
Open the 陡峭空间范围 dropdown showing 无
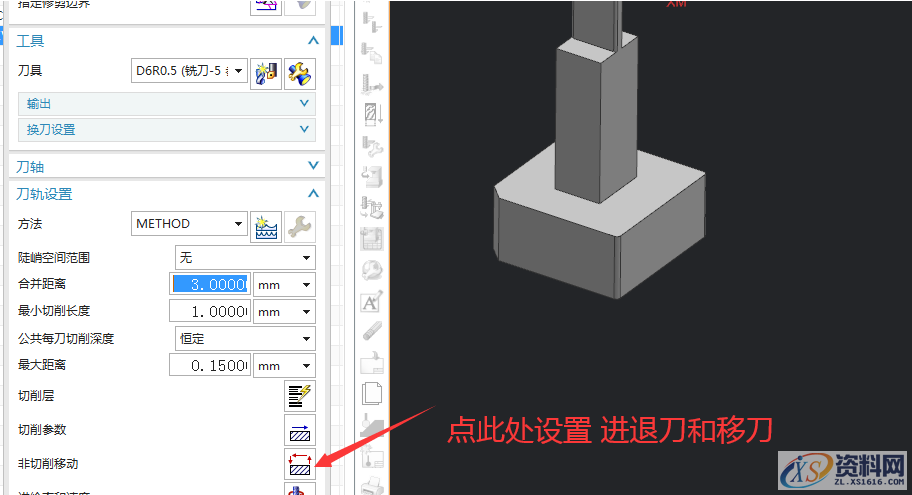(245, 258)
